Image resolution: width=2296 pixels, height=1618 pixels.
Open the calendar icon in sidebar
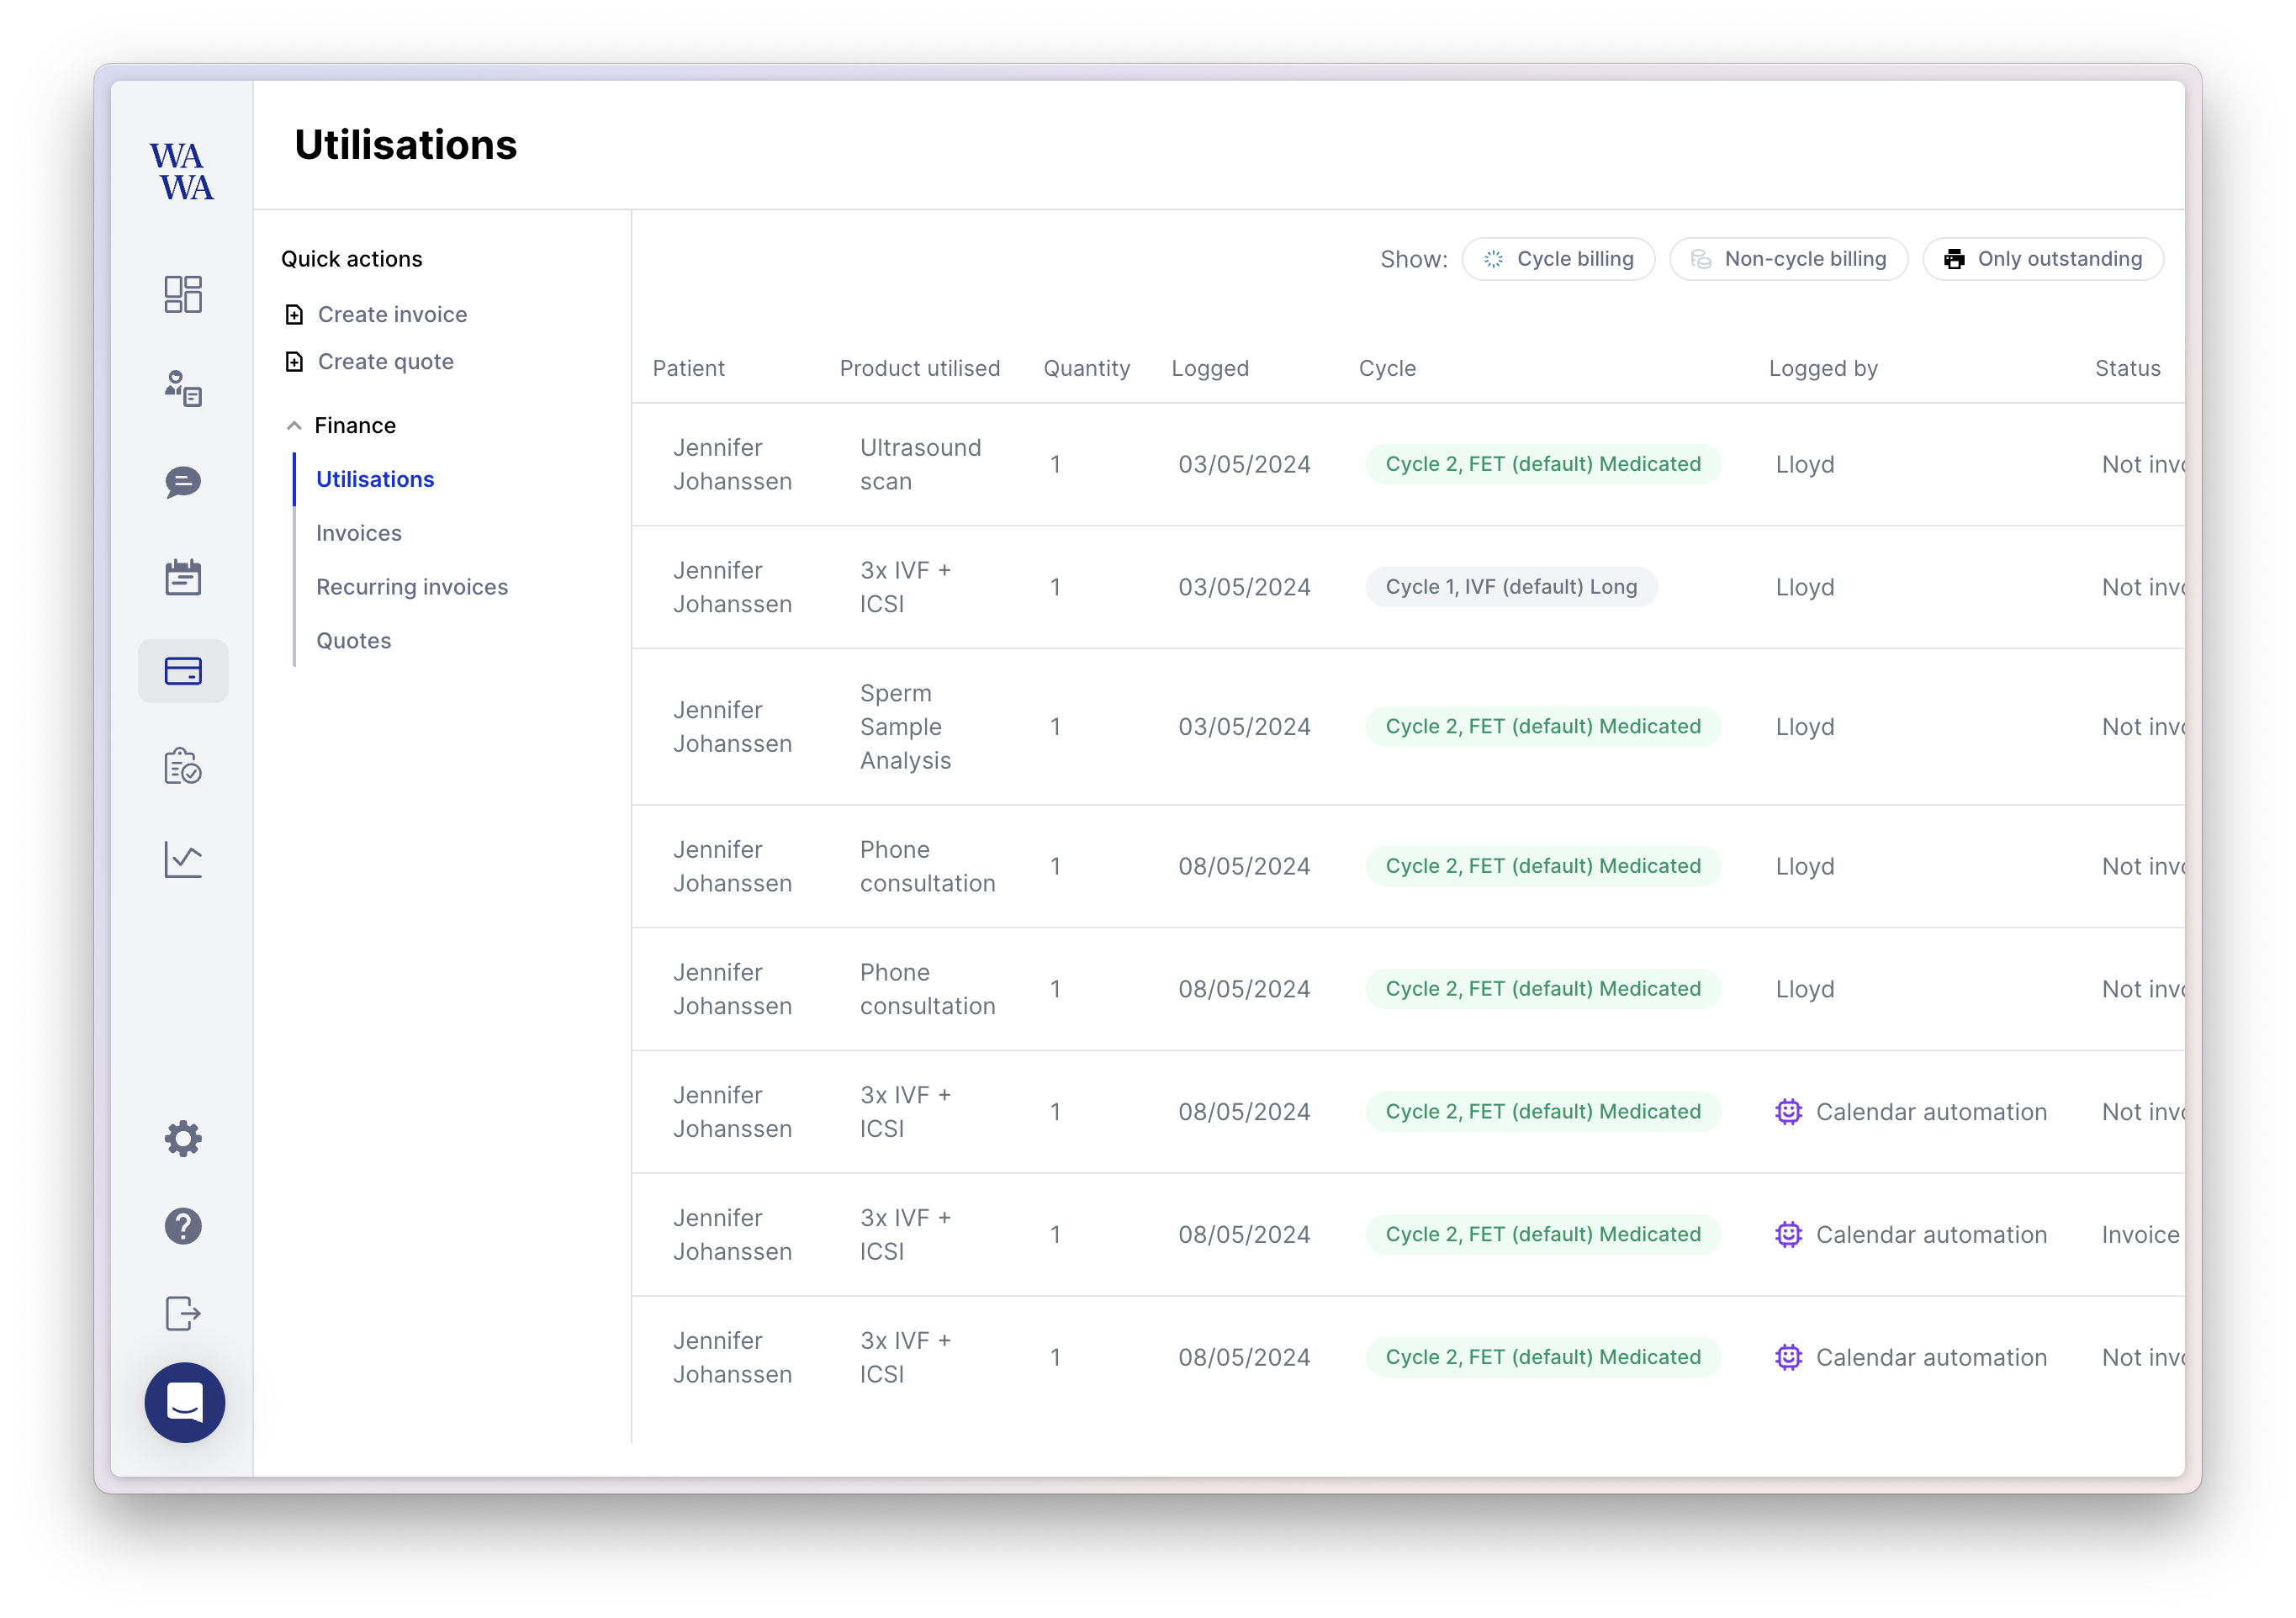tap(183, 577)
